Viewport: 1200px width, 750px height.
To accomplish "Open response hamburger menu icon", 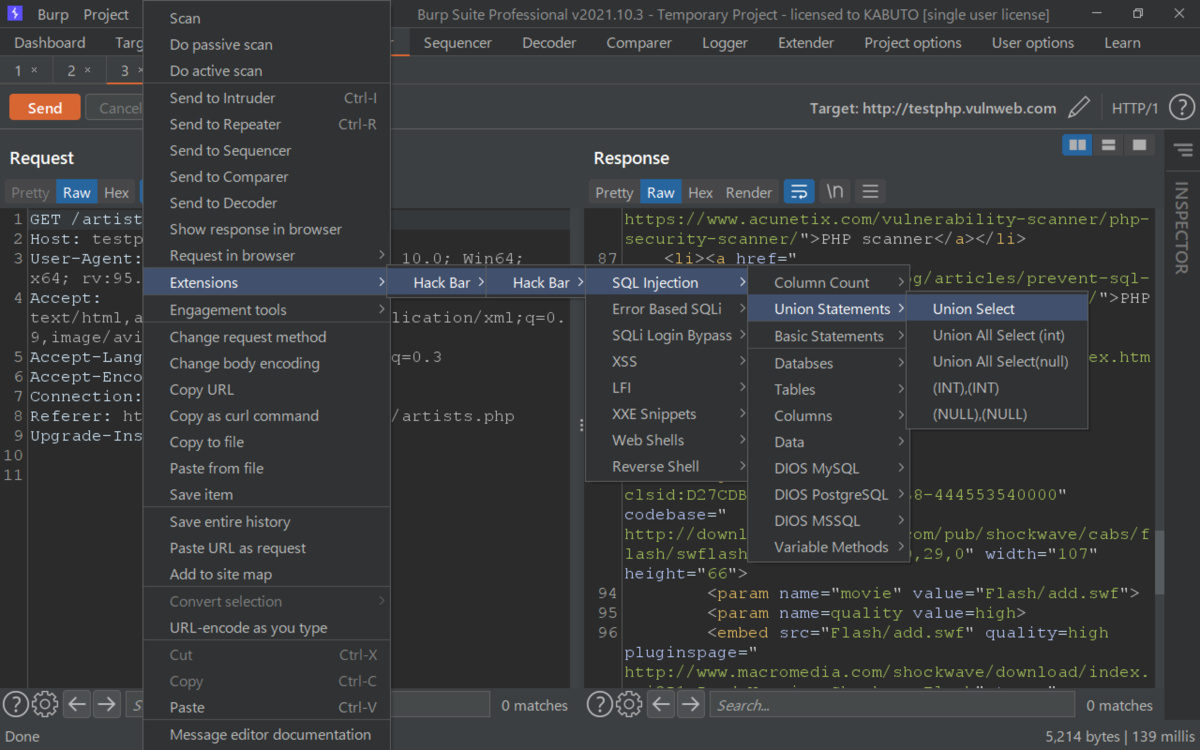I will 870,192.
